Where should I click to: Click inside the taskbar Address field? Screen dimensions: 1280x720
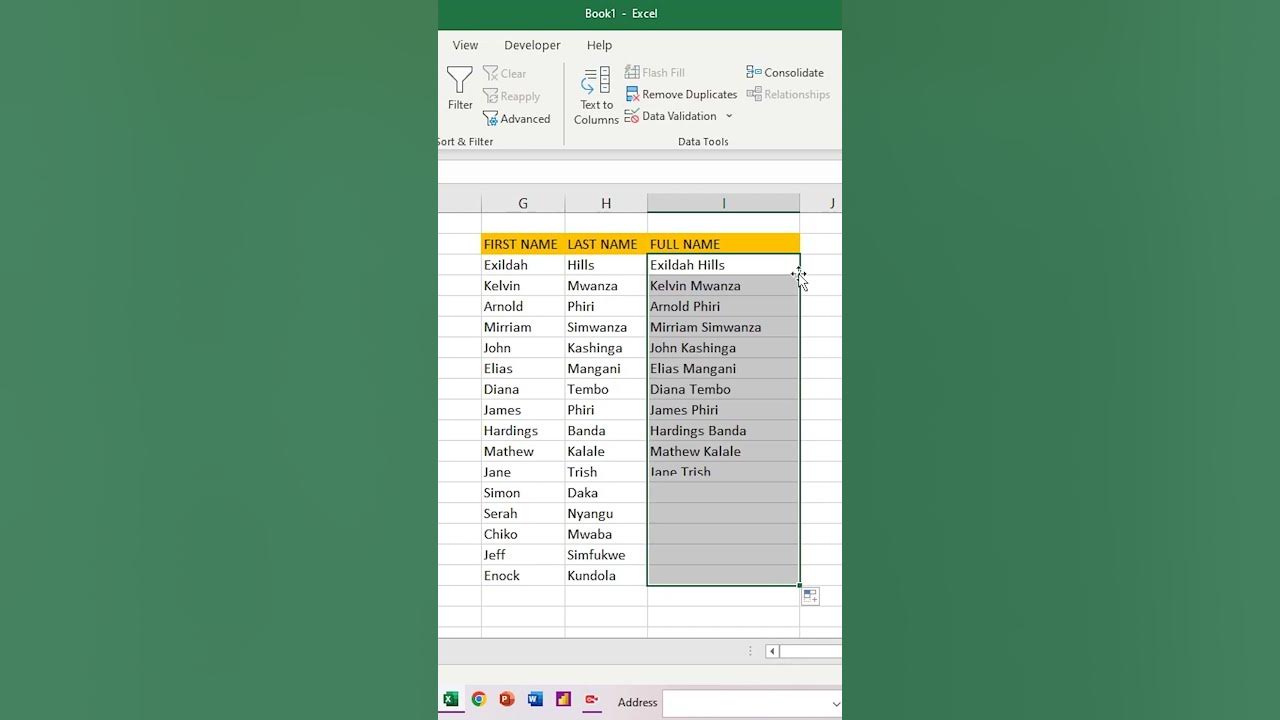pyautogui.click(x=745, y=703)
